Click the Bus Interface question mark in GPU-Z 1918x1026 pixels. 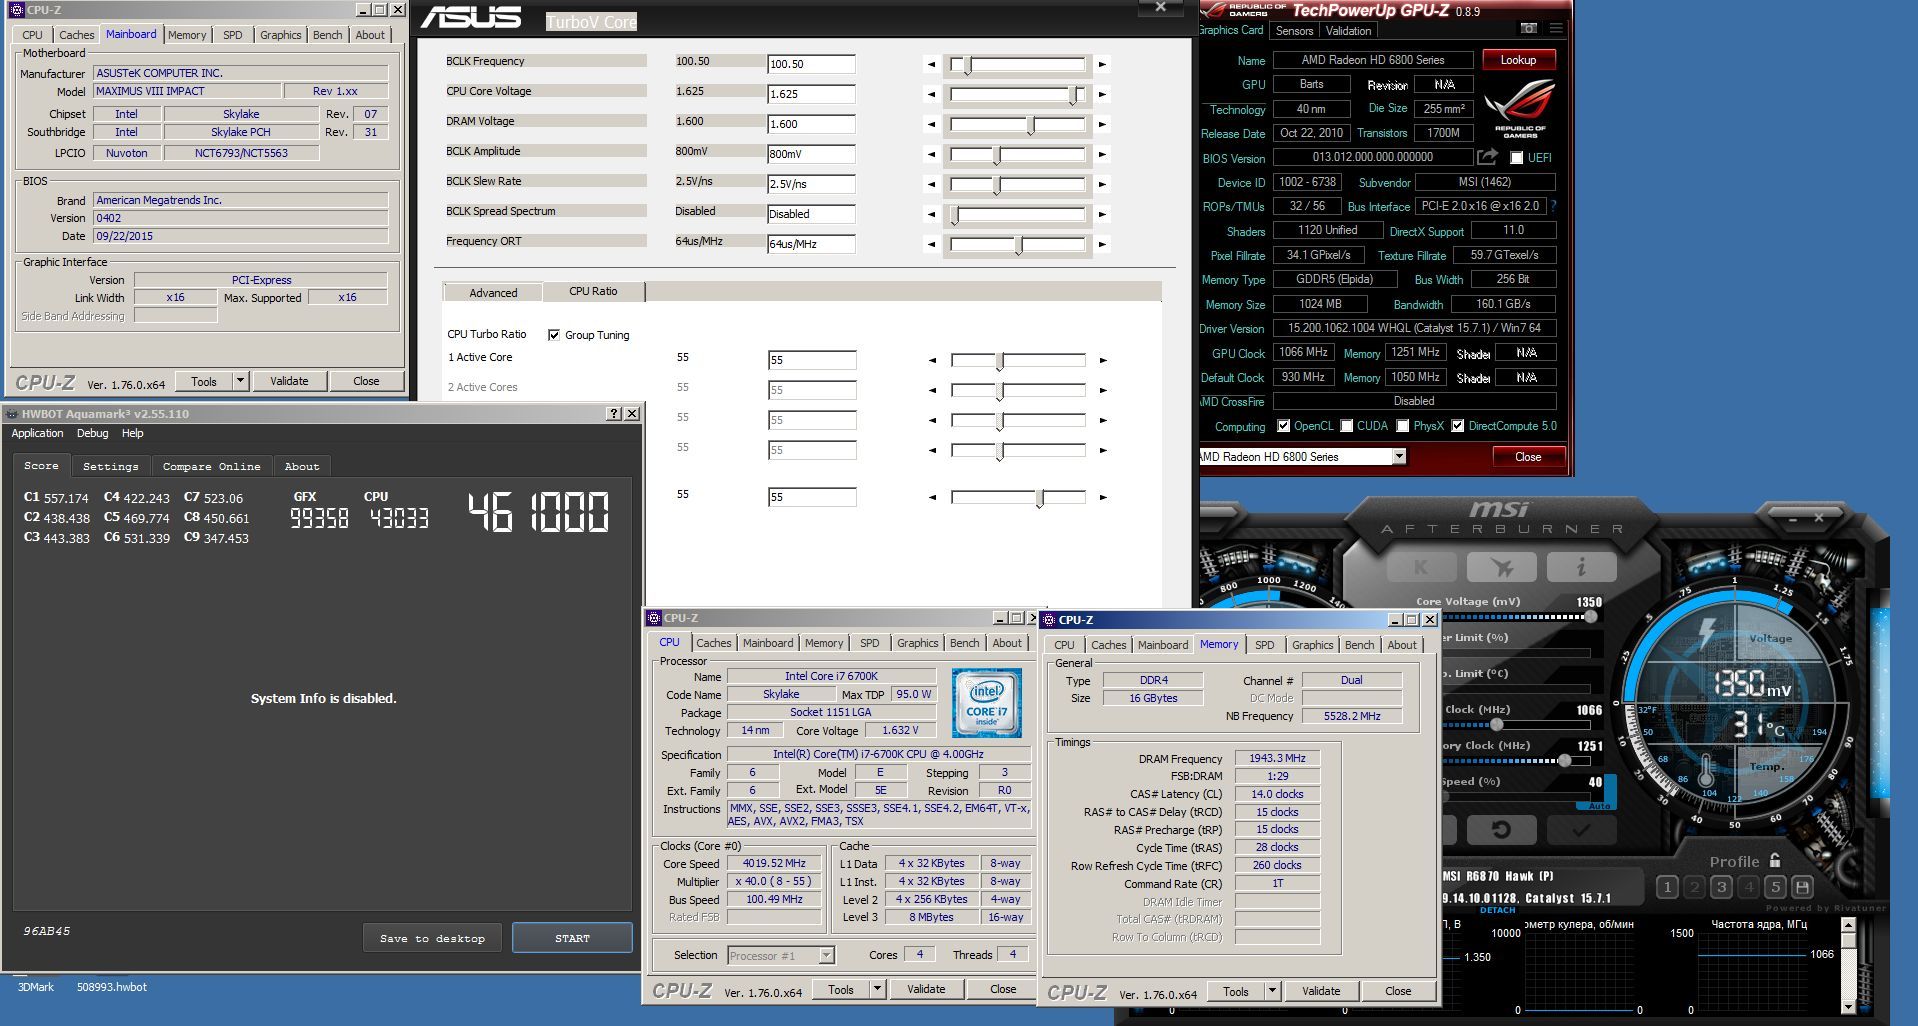1553,206
